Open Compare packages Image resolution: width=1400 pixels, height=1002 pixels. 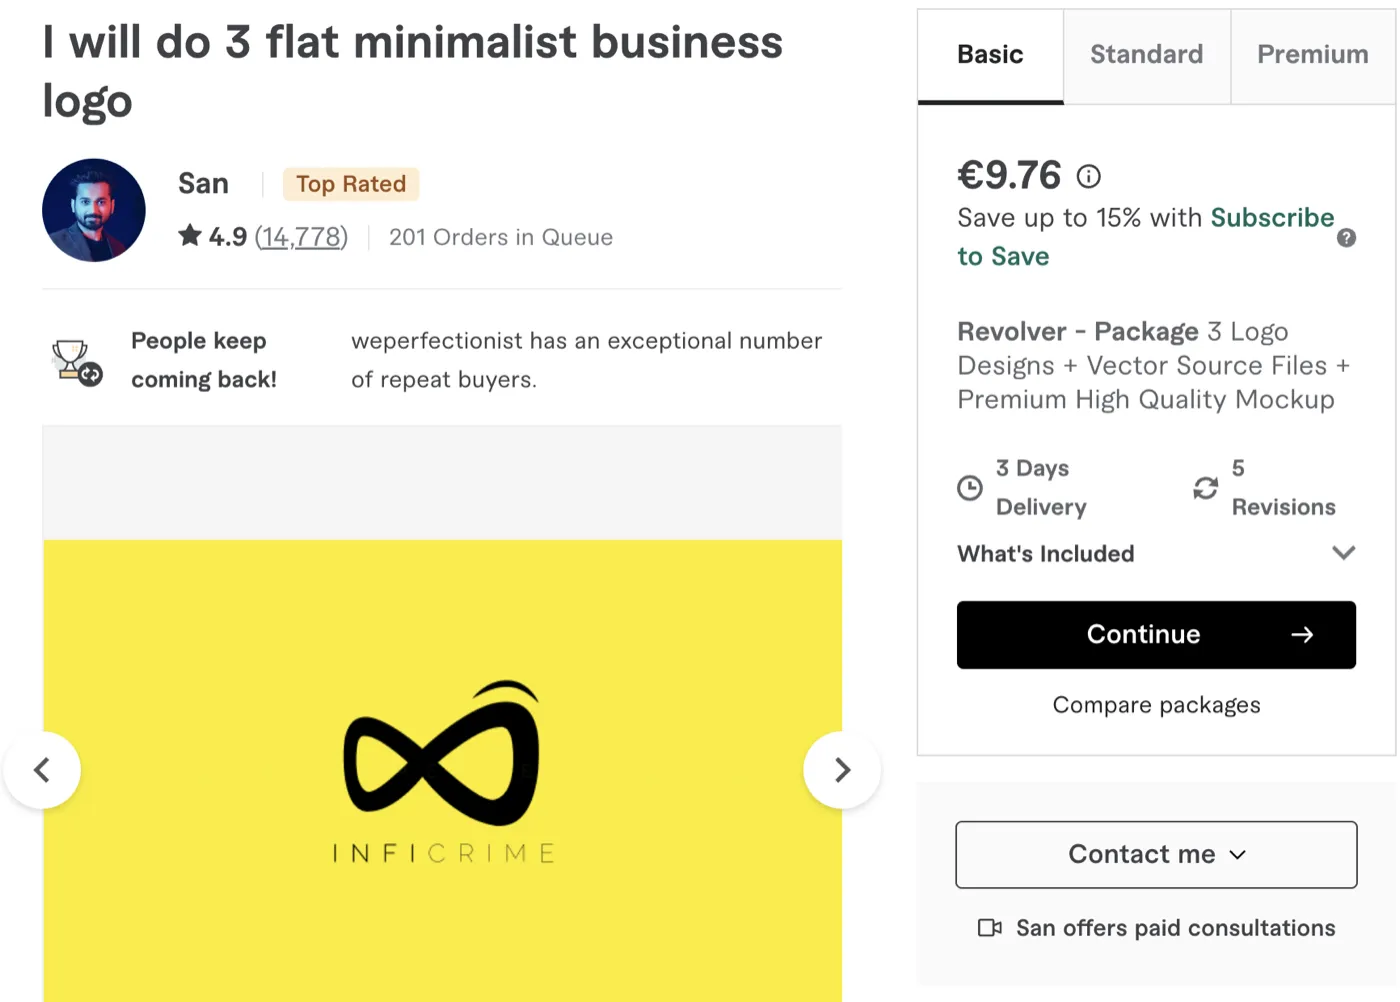pyautogui.click(x=1156, y=705)
